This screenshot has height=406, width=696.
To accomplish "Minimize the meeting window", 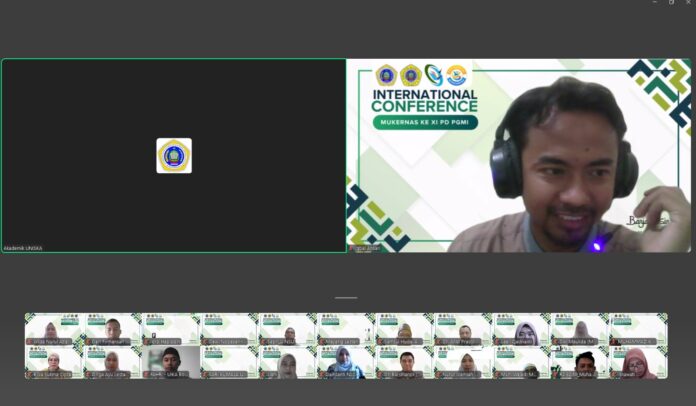I will (x=655, y=2).
